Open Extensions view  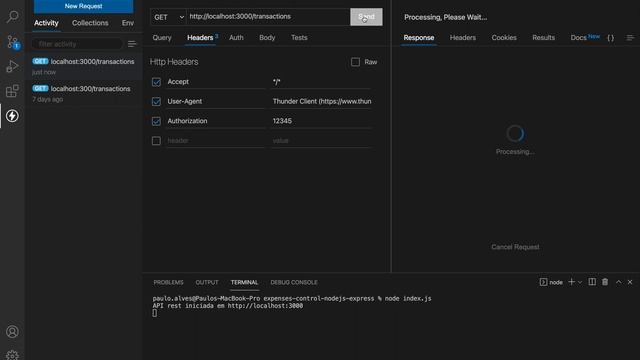click(x=12, y=91)
